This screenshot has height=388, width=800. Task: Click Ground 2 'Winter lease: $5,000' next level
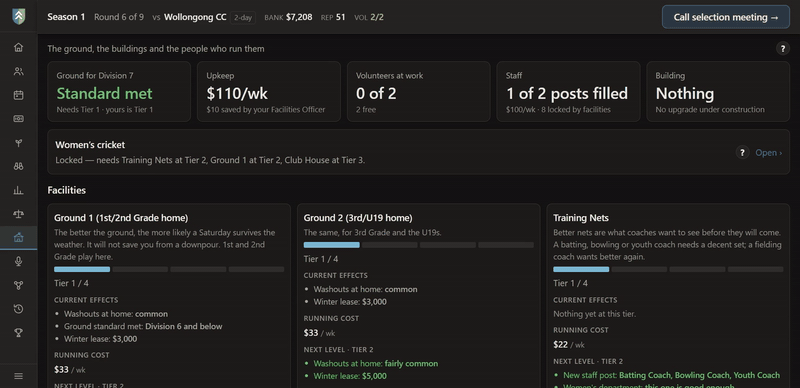click(350, 376)
